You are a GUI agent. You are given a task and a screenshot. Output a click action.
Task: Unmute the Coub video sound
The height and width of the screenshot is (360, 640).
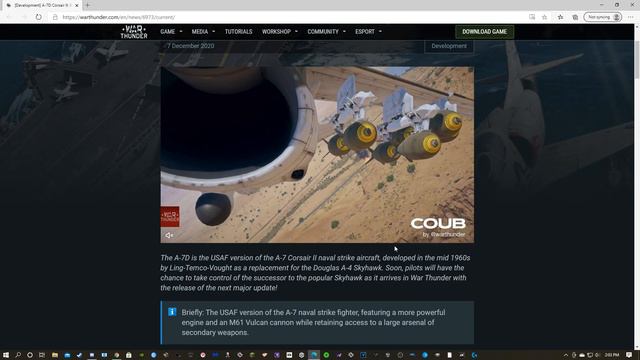point(169,235)
